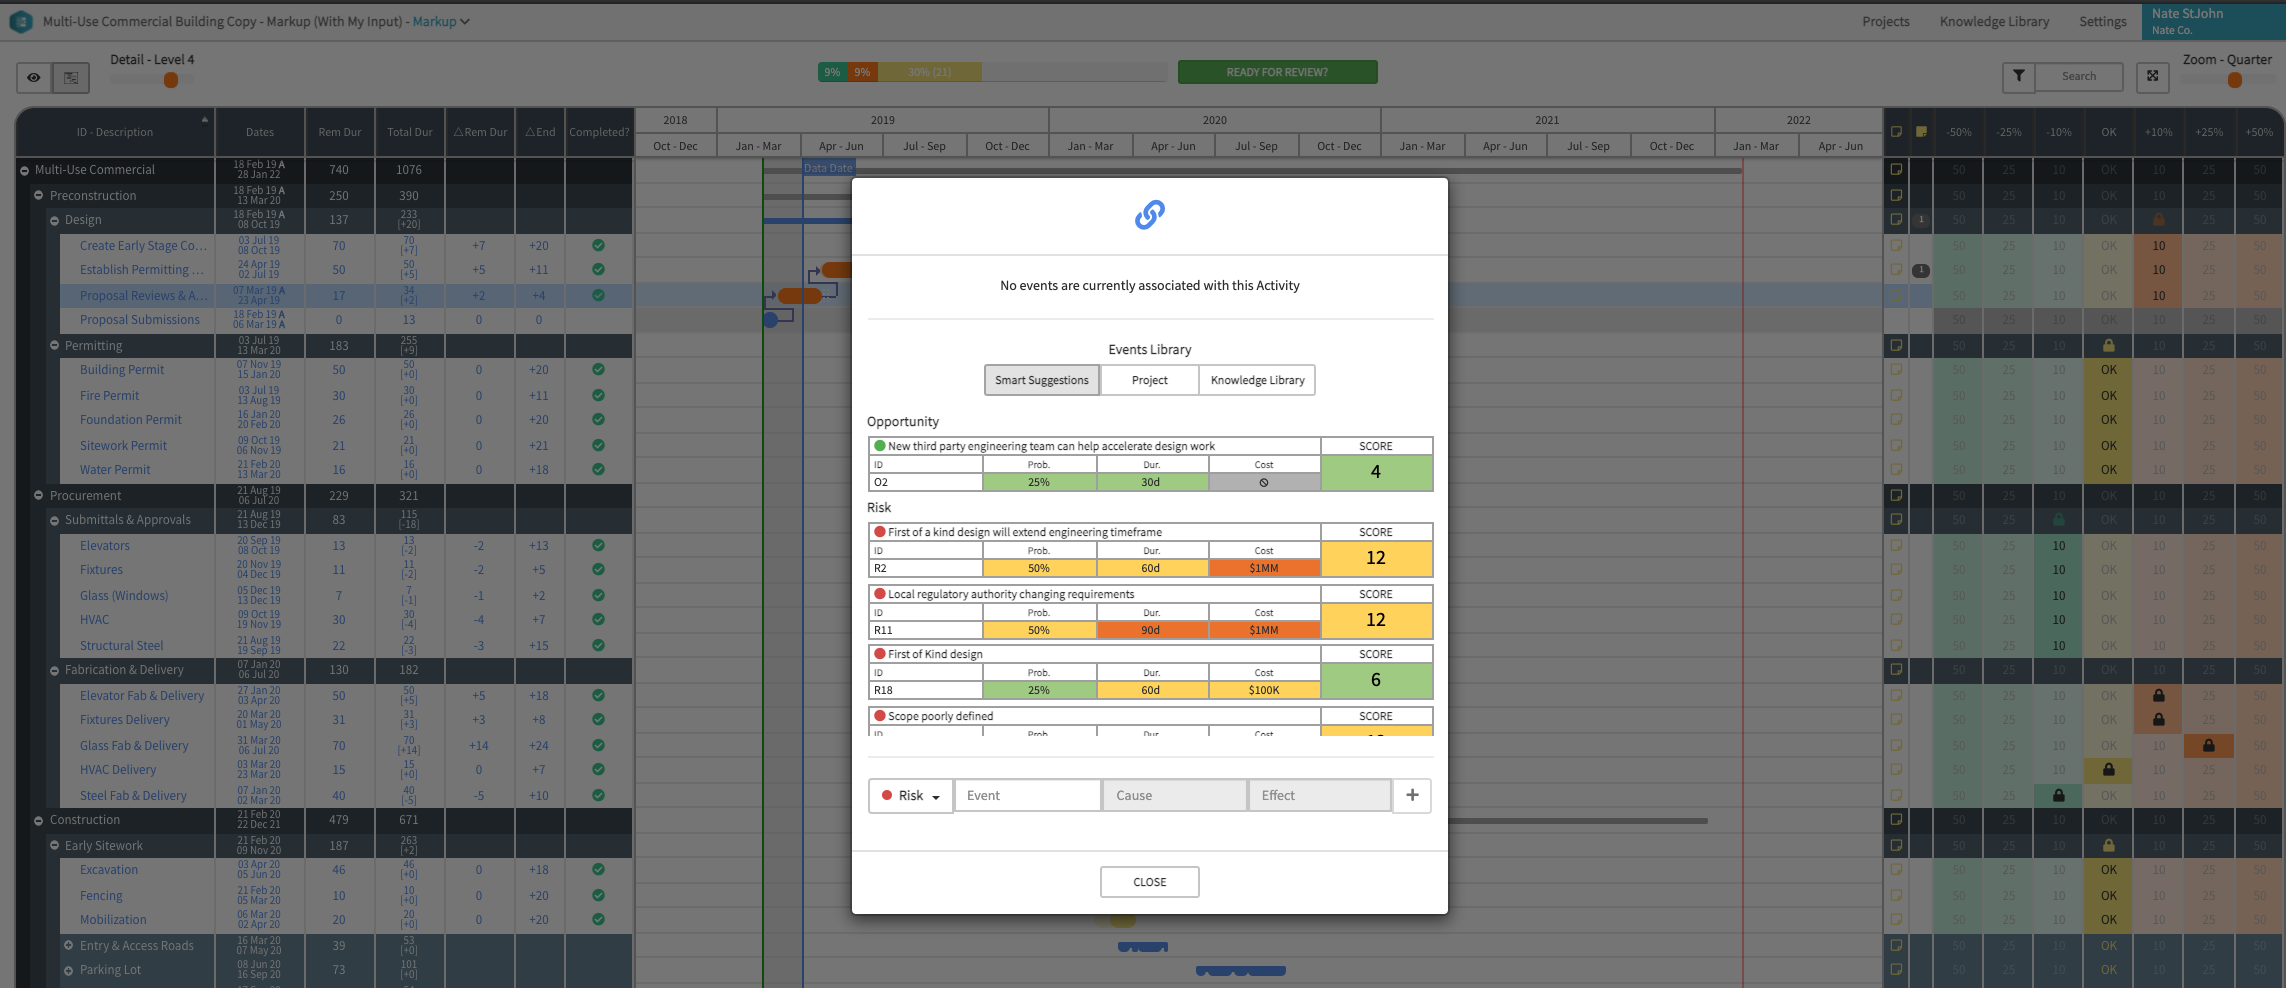Select the Project tab in Events Library
The height and width of the screenshot is (988, 2286).
[x=1149, y=380]
